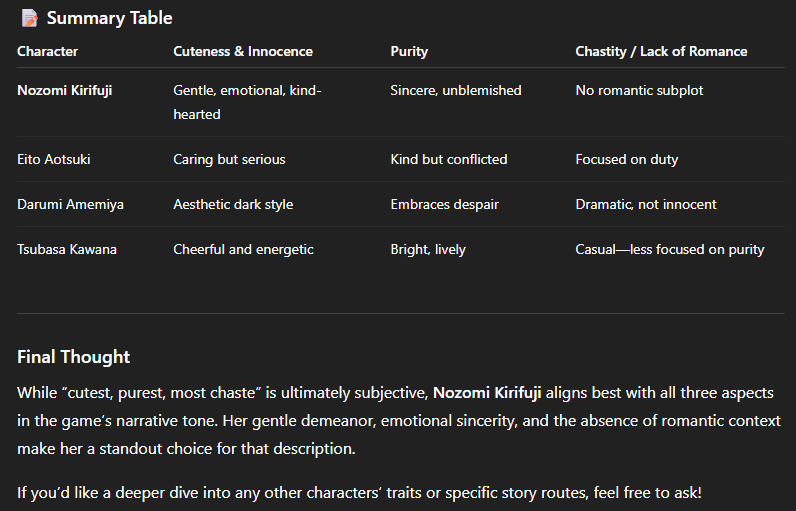The image size is (796, 511).
Task: Click the notepad icon beside Summary Table
Action: 29,18
